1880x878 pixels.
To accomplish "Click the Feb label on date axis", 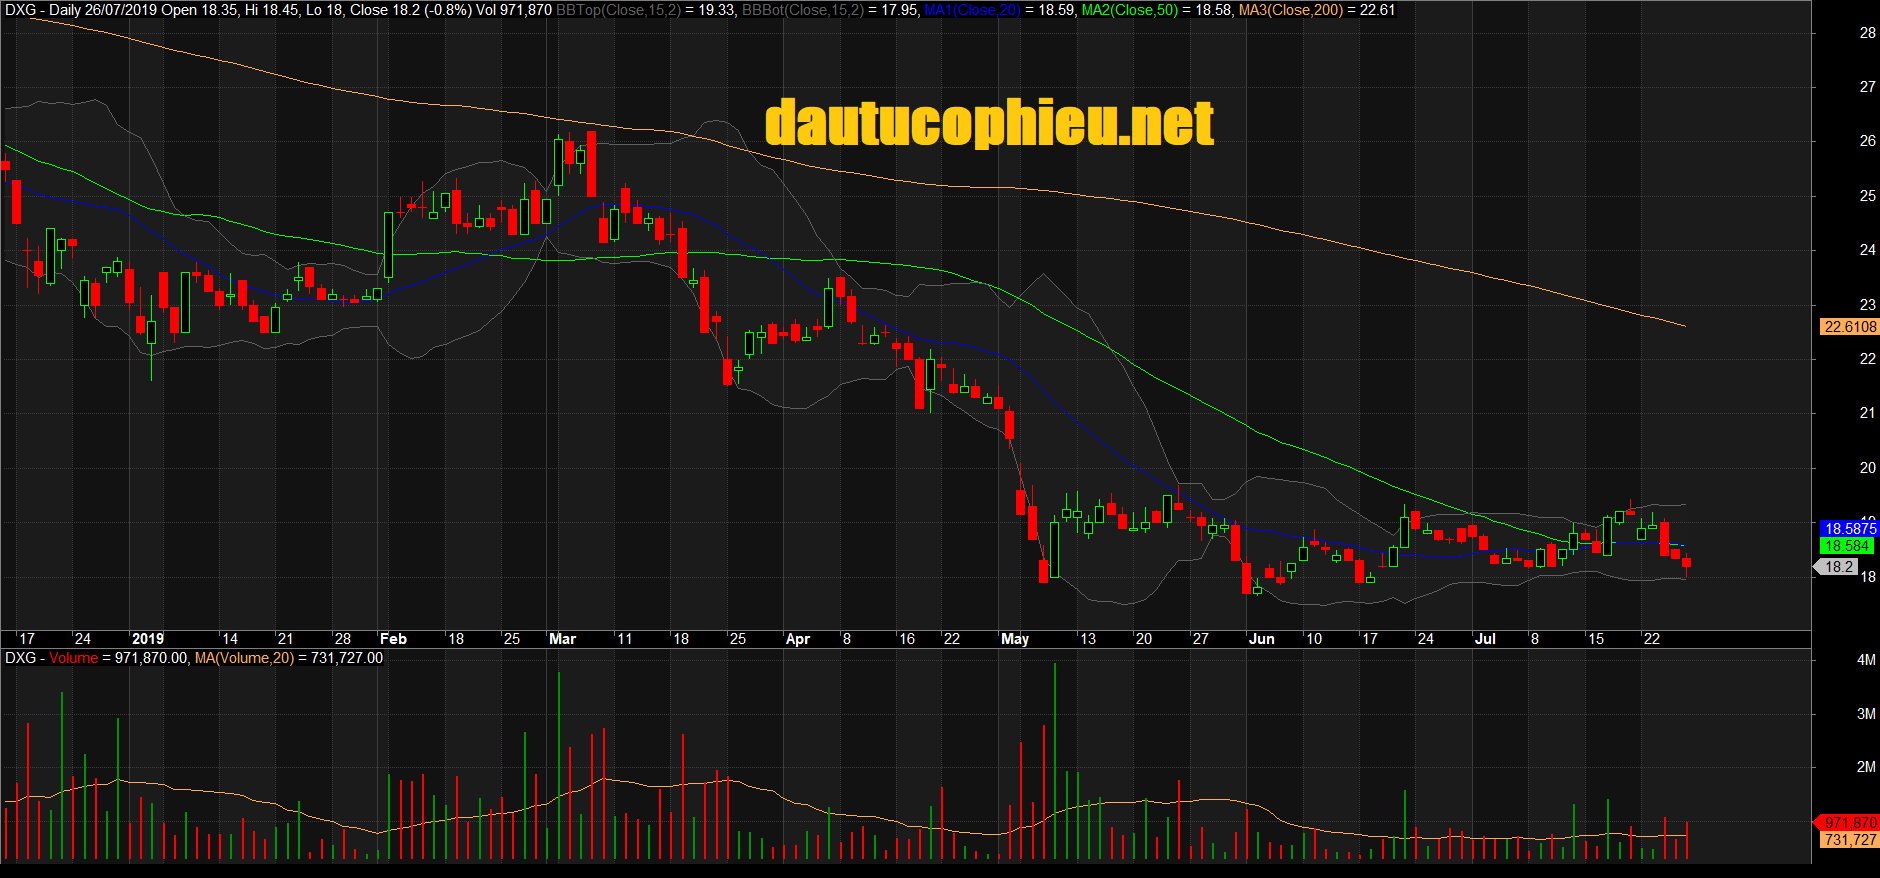I will point(393,639).
